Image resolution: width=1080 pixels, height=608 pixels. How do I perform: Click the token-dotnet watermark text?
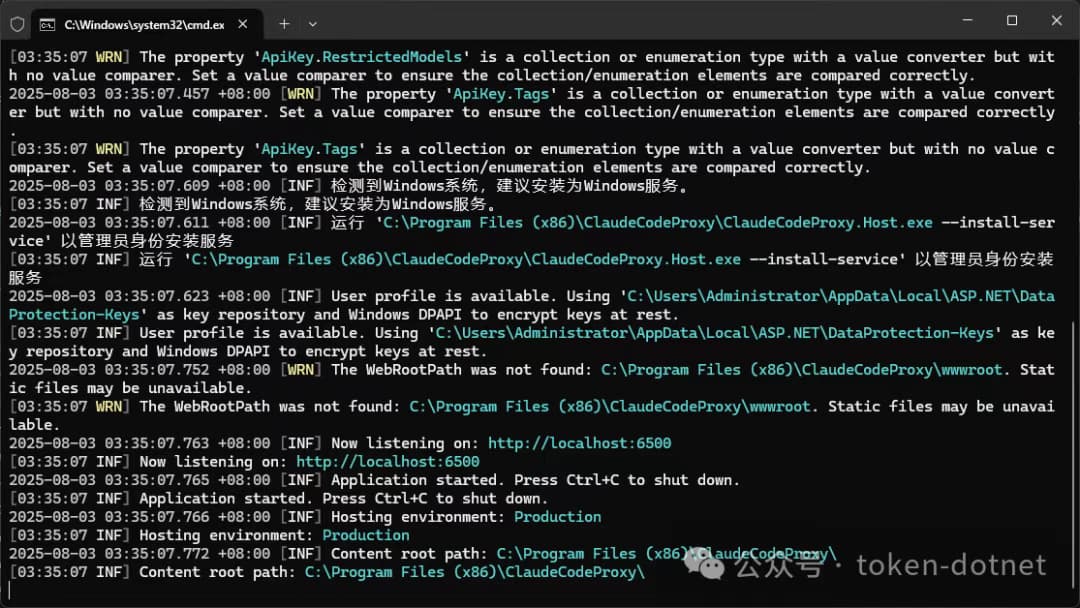[951, 565]
